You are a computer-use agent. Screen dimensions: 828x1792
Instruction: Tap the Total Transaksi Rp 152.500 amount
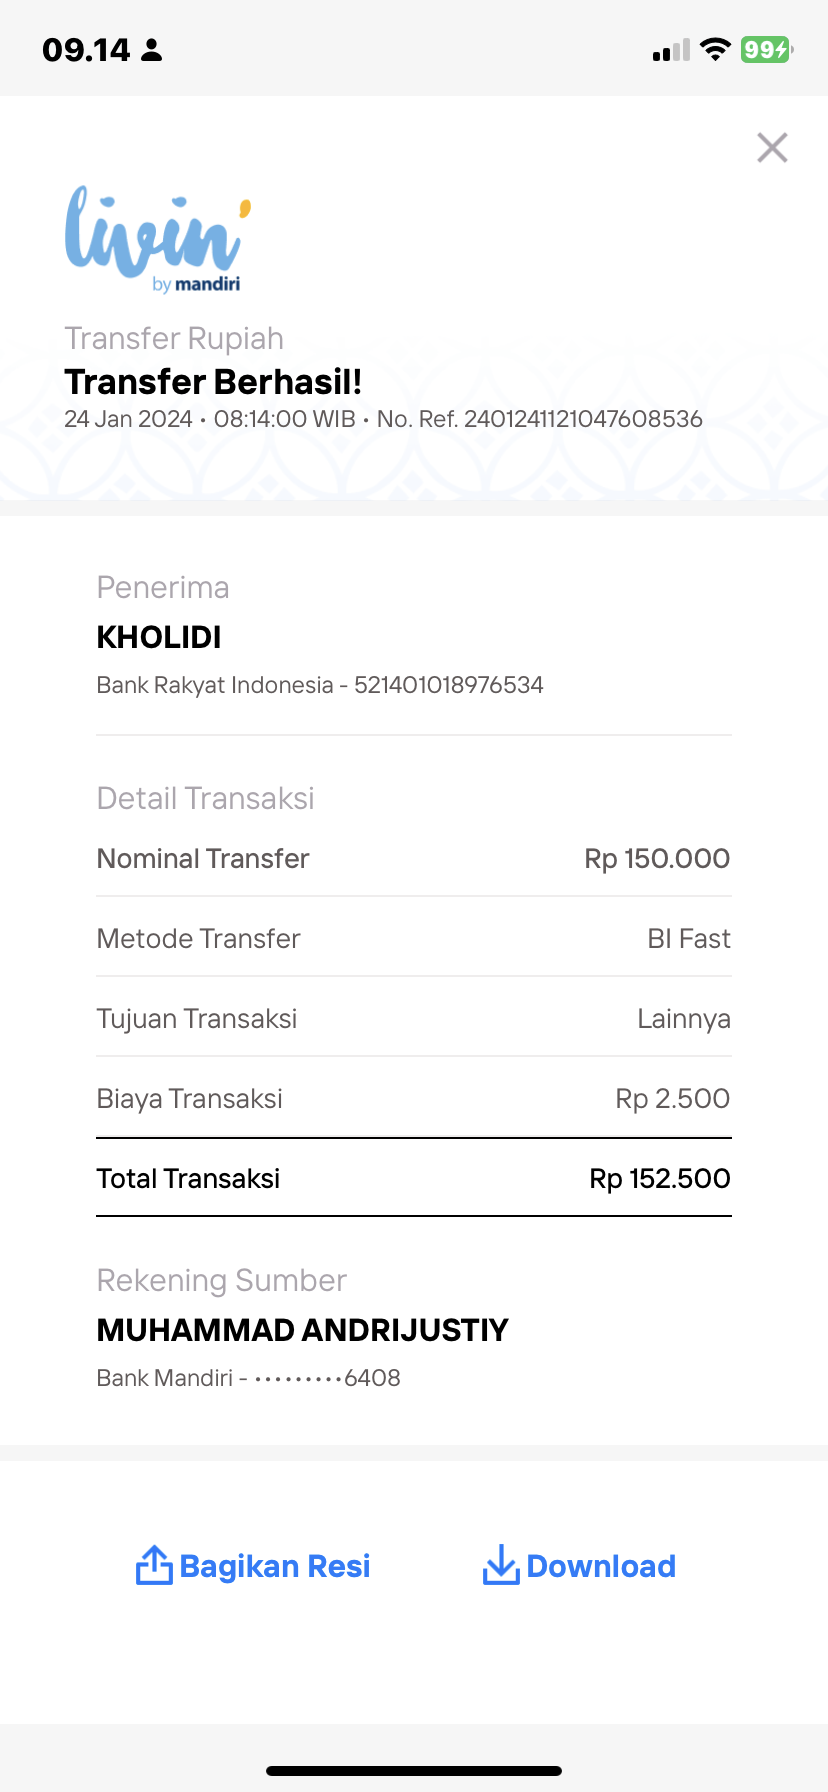(x=660, y=1178)
